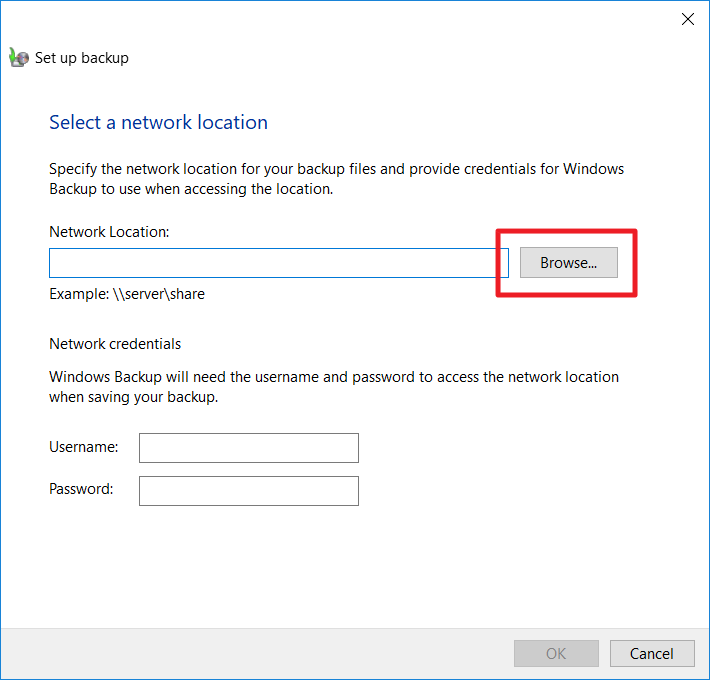Click the "Network Location:" label
This screenshot has height=680, width=710.
click(110, 232)
